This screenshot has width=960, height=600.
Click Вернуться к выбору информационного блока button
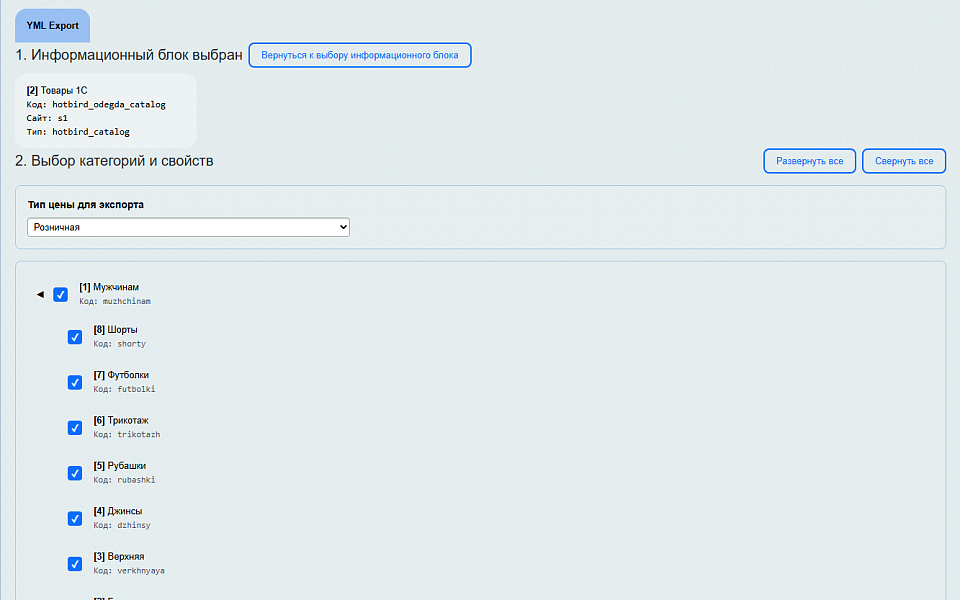[x=359, y=55]
